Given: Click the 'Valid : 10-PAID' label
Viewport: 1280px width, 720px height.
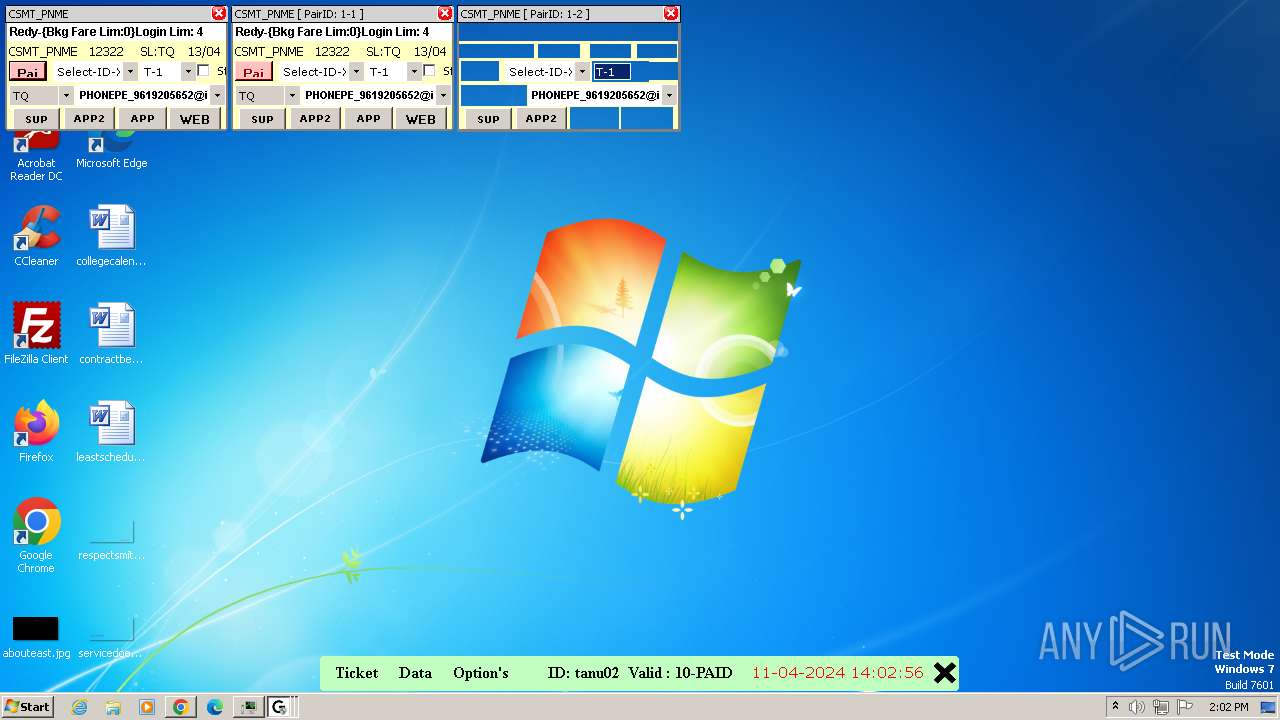Looking at the screenshot, I should pyautogui.click(x=680, y=673).
